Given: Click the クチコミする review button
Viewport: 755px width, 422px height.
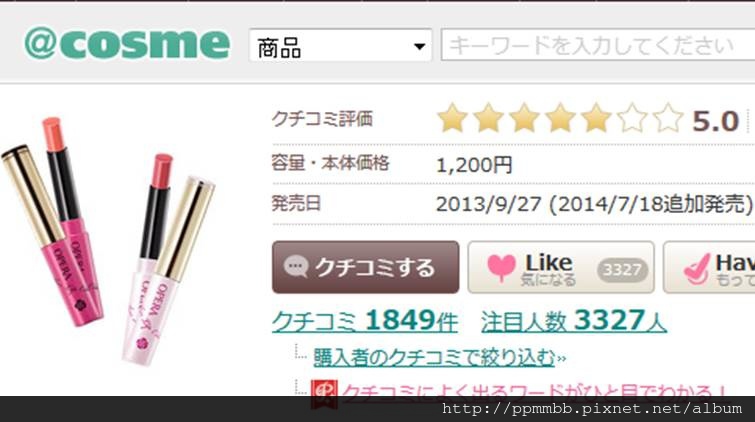Looking at the screenshot, I should coord(365,267).
